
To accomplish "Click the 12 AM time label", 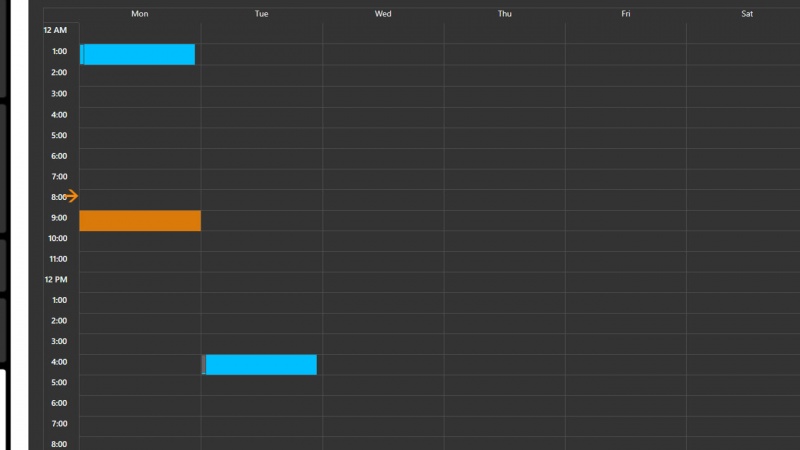I will coord(55,31).
